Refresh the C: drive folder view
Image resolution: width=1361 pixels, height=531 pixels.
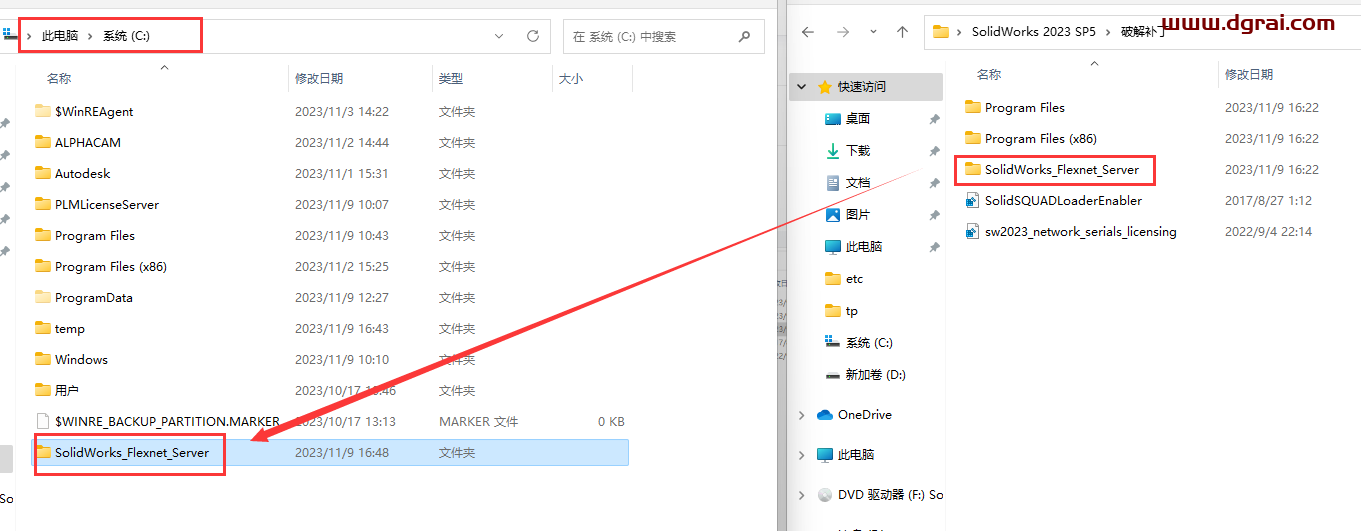pos(533,36)
